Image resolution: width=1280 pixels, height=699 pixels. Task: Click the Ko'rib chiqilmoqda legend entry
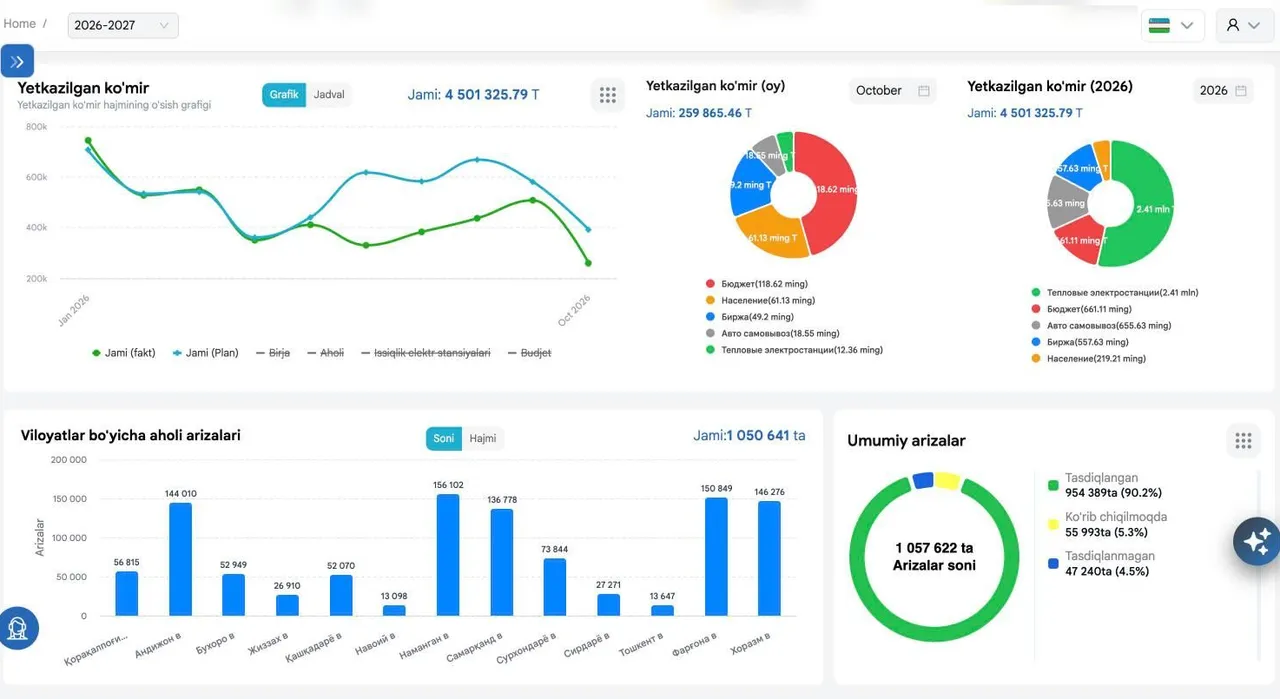click(1107, 525)
